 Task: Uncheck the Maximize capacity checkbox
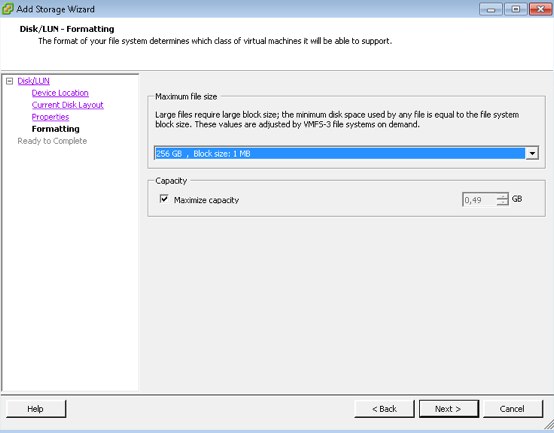(164, 199)
